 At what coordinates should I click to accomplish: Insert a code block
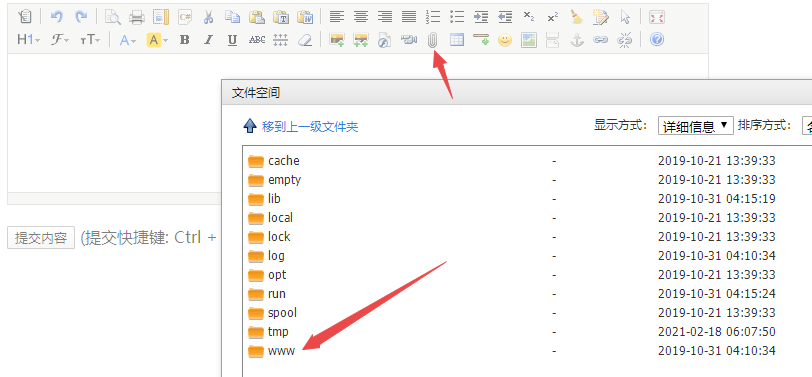[x=185, y=17]
